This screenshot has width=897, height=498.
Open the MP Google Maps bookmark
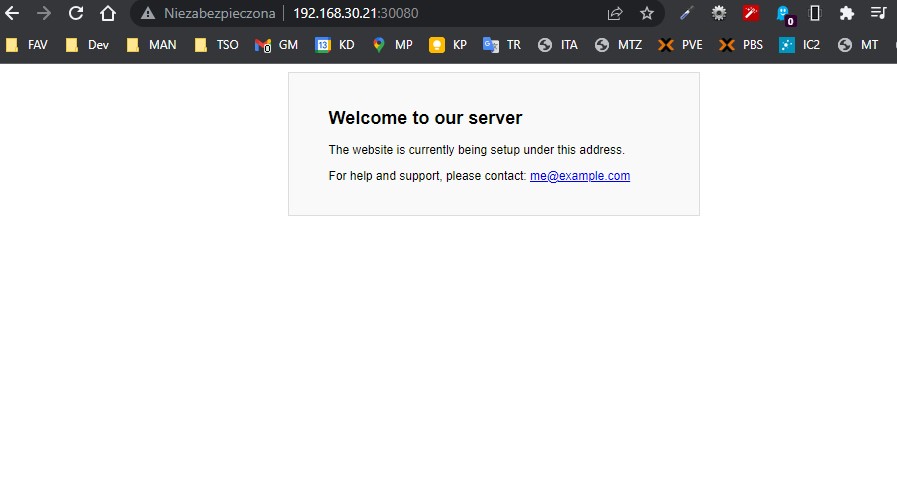[392, 45]
